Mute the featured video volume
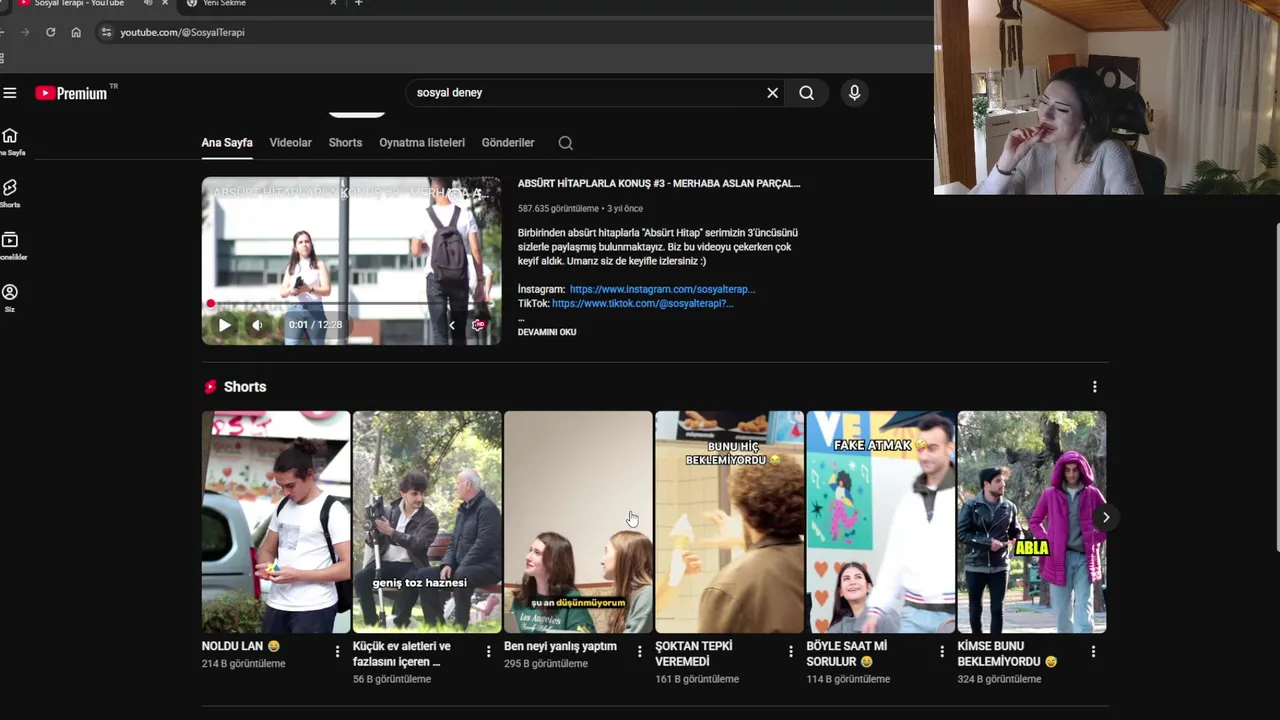 257,325
